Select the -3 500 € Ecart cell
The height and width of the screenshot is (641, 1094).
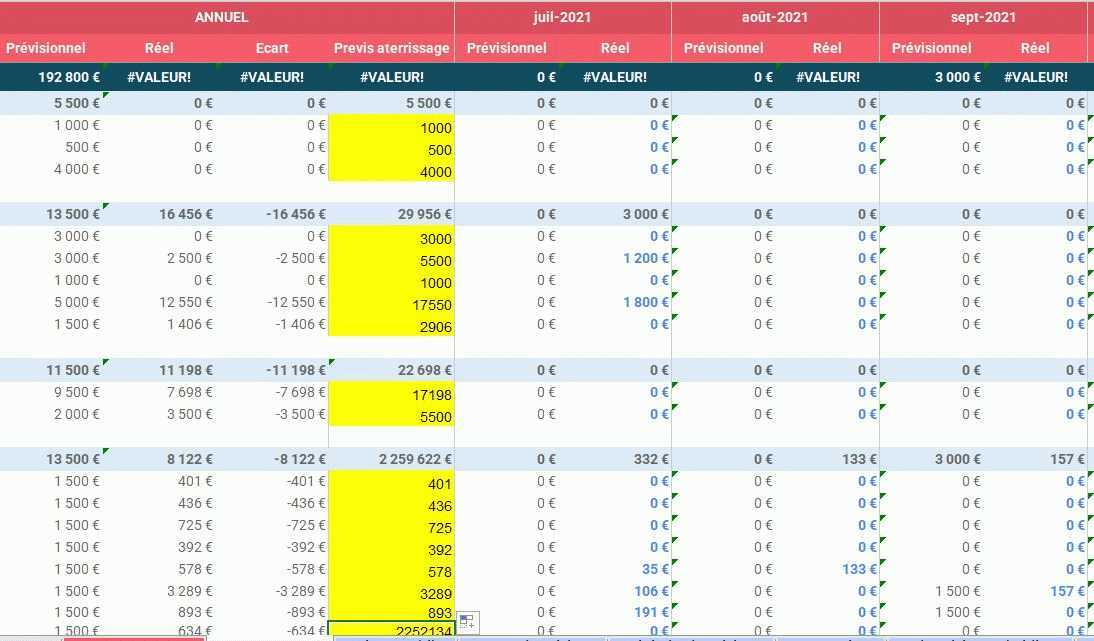click(272, 414)
